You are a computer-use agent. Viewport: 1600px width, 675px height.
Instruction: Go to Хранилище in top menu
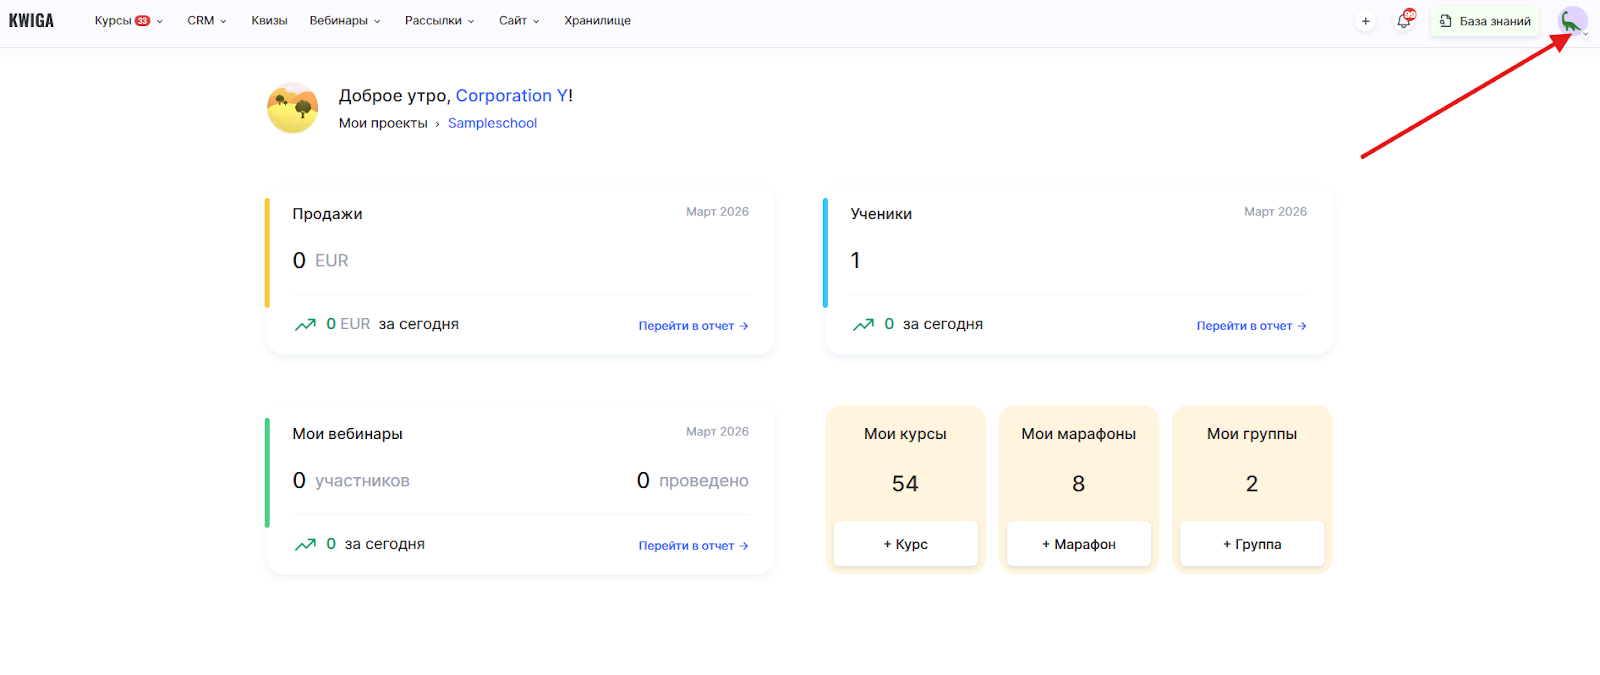[597, 21]
